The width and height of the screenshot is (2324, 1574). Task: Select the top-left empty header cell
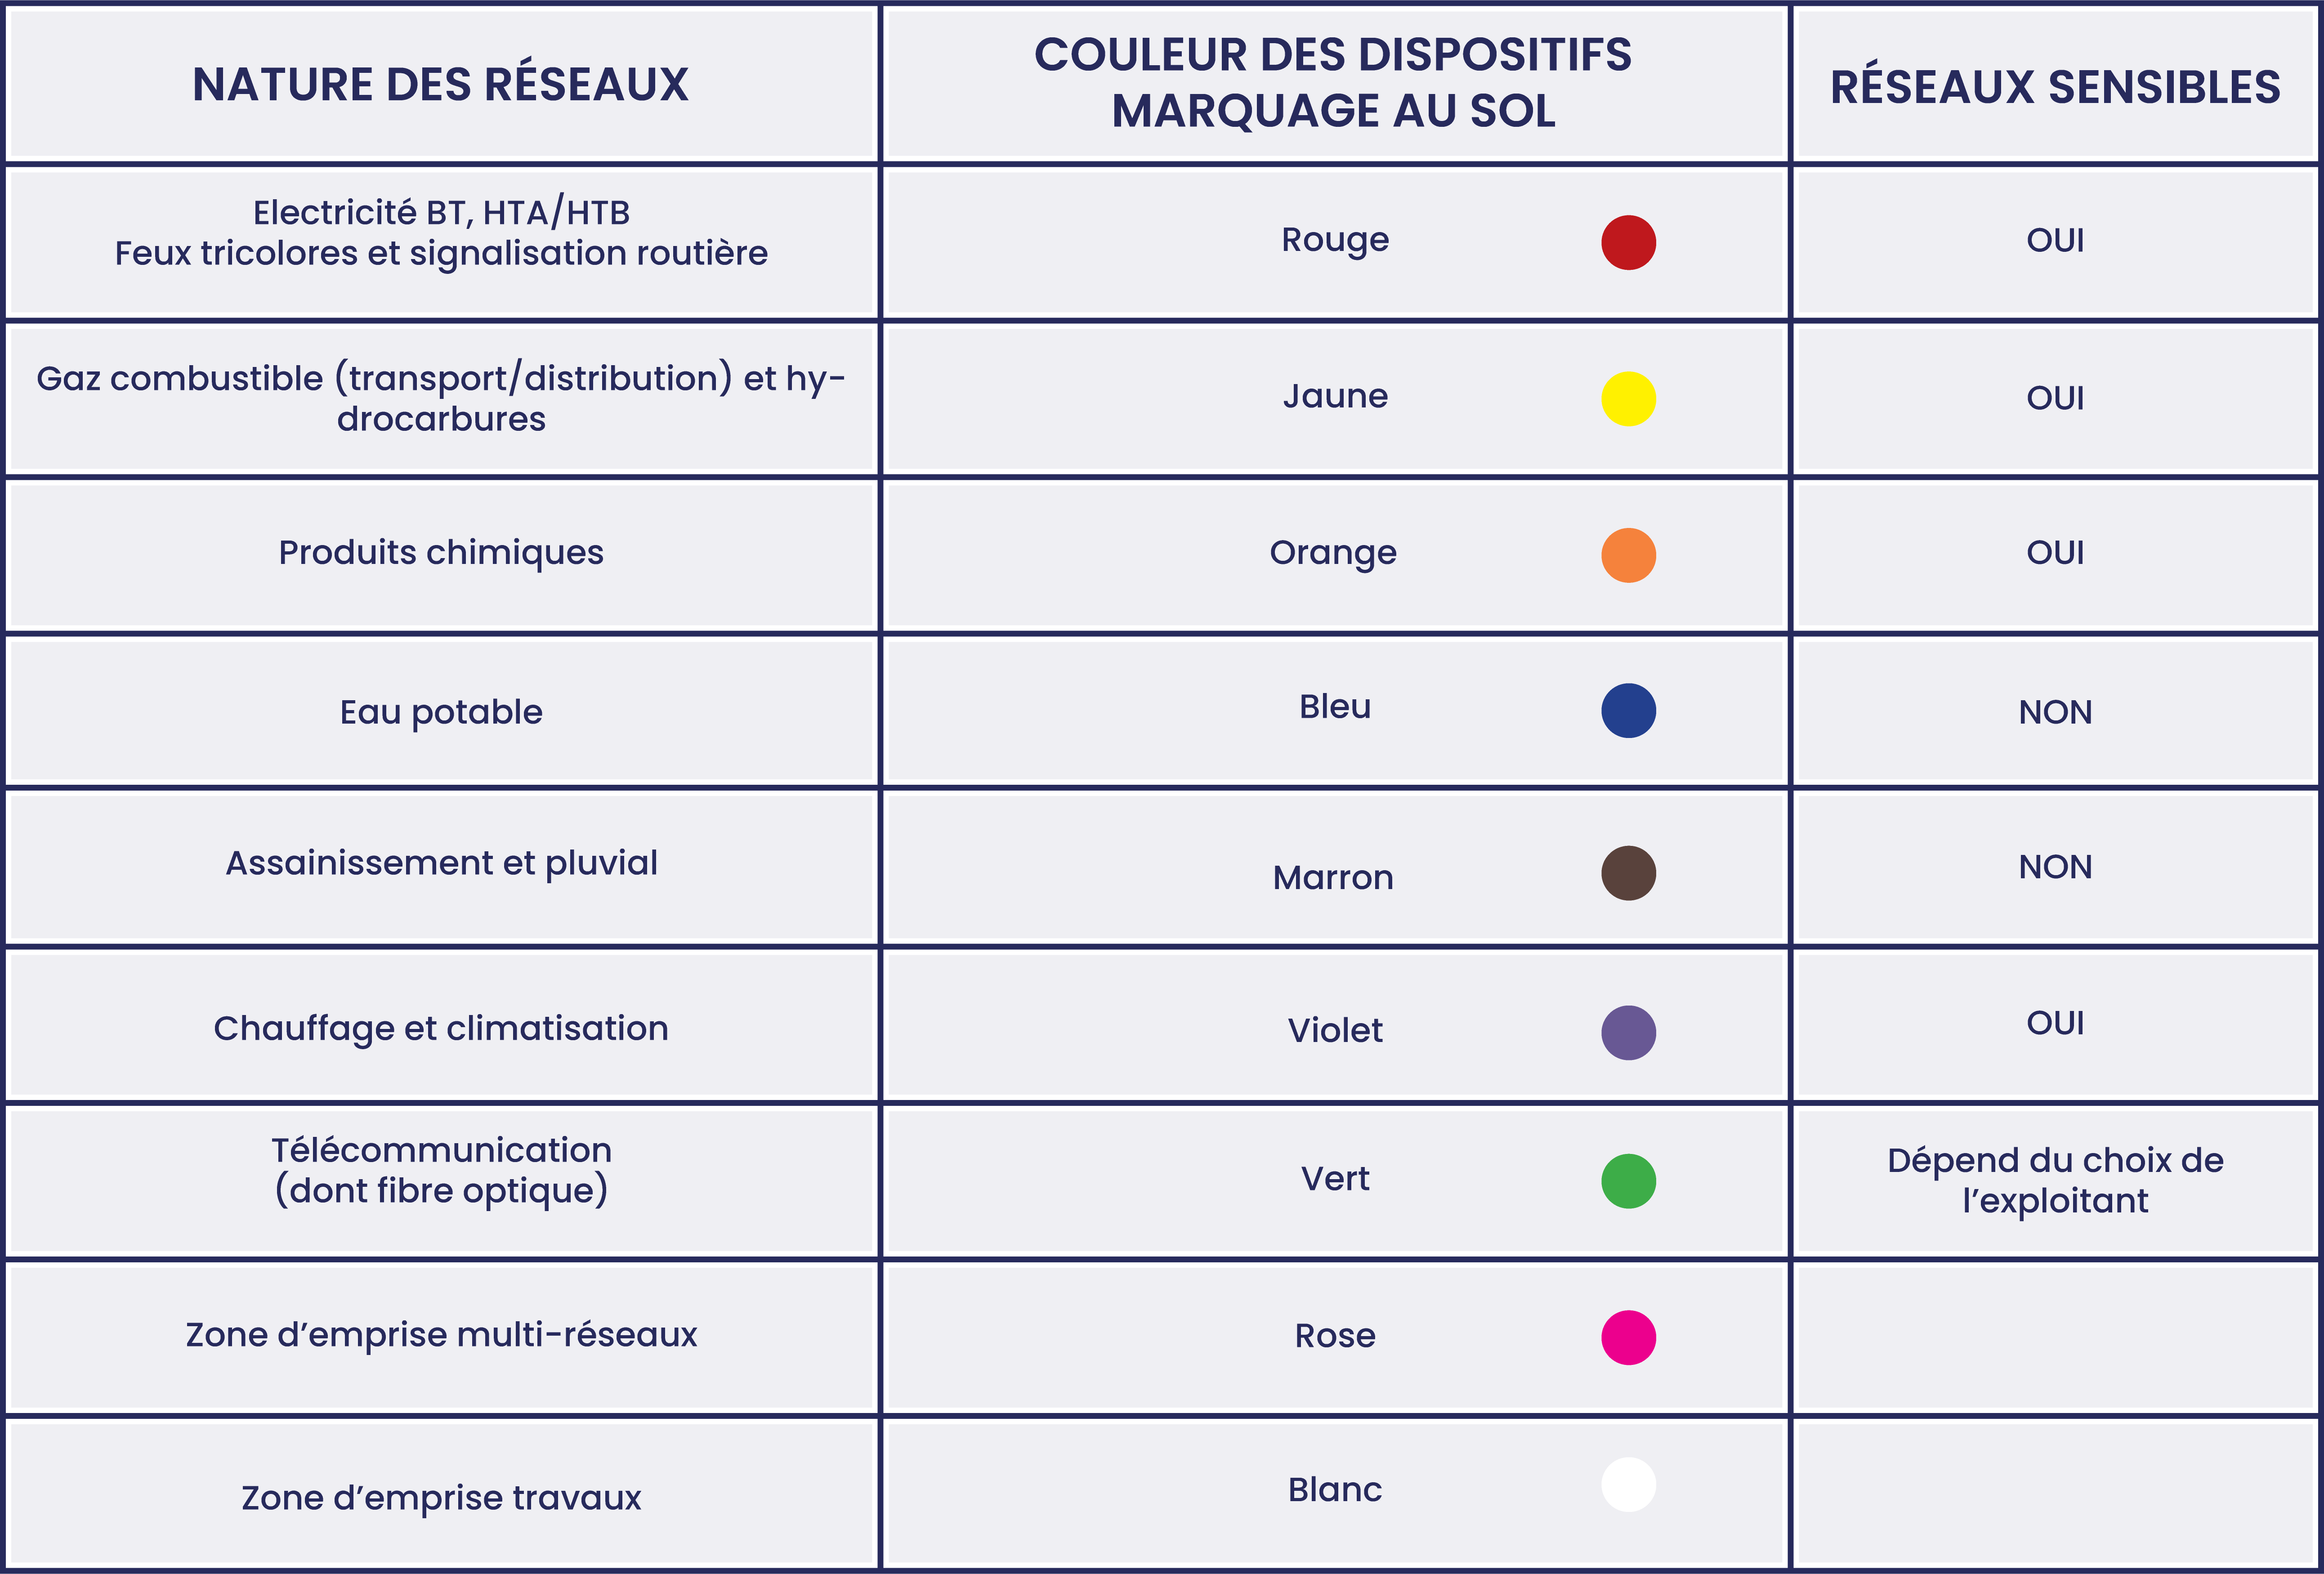pyautogui.click(x=441, y=84)
